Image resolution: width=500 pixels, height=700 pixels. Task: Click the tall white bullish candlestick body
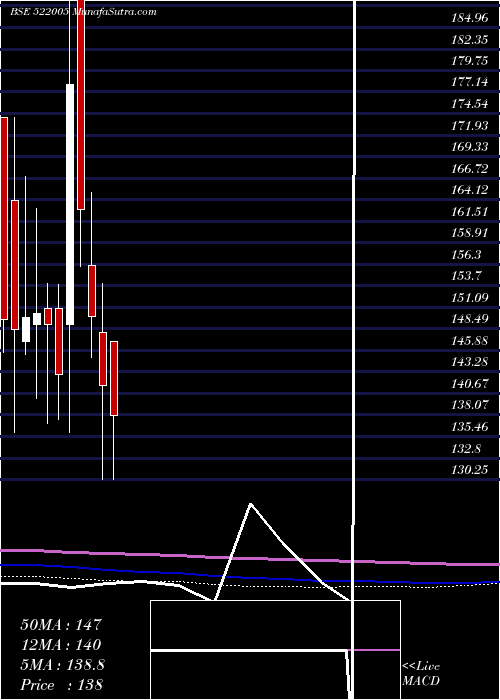[x=70, y=204]
